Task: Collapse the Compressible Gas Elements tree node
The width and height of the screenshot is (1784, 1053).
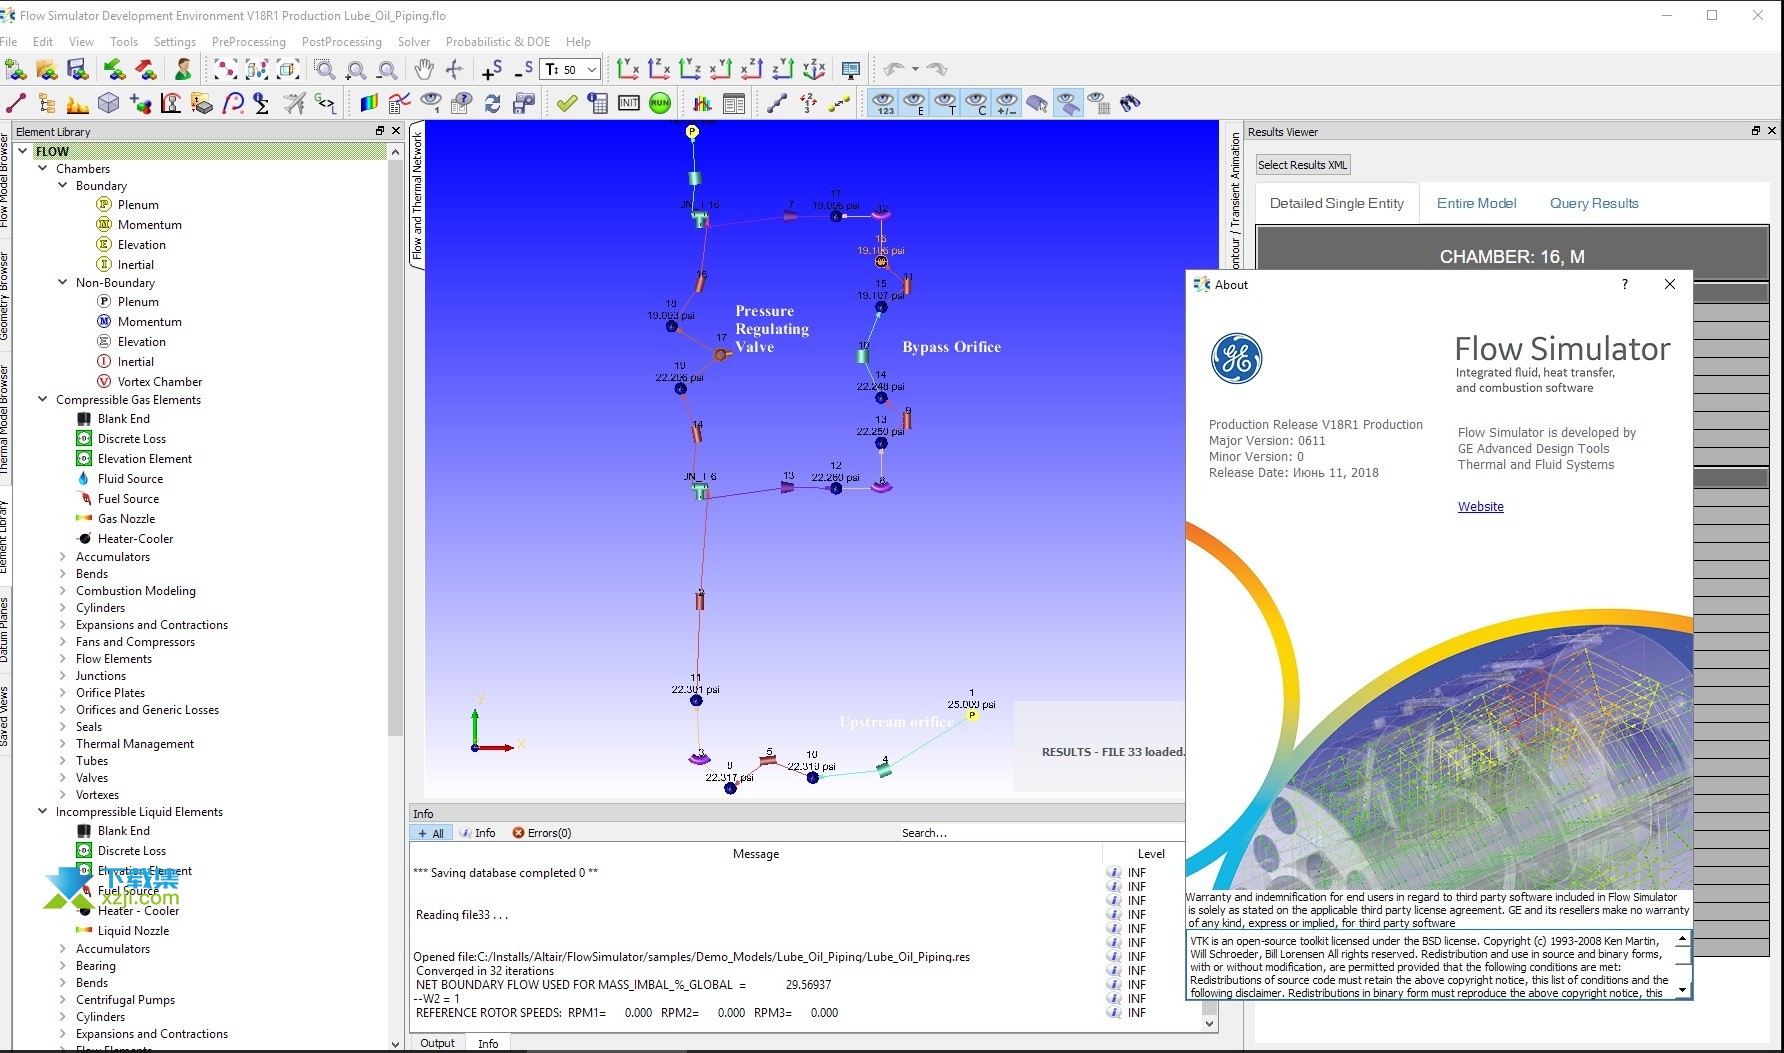Action: coord(43,400)
